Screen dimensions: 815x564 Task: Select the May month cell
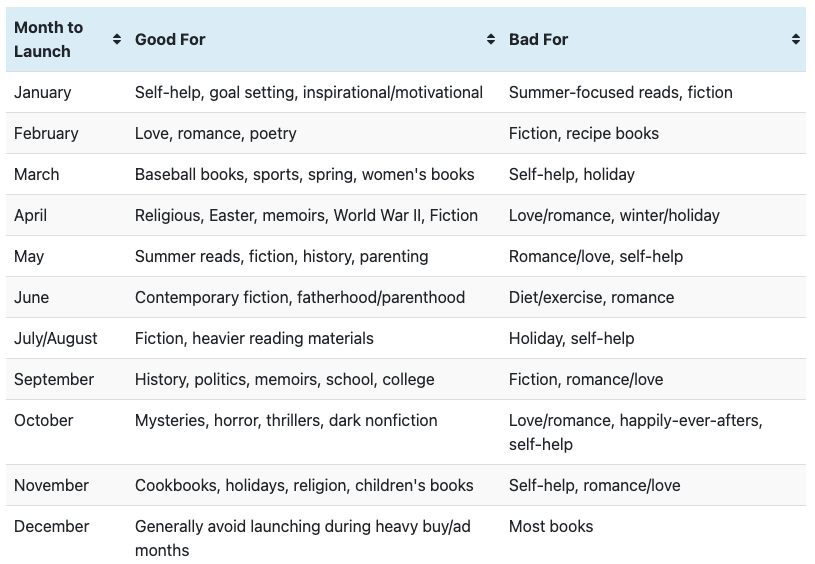click(x=67, y=256)
